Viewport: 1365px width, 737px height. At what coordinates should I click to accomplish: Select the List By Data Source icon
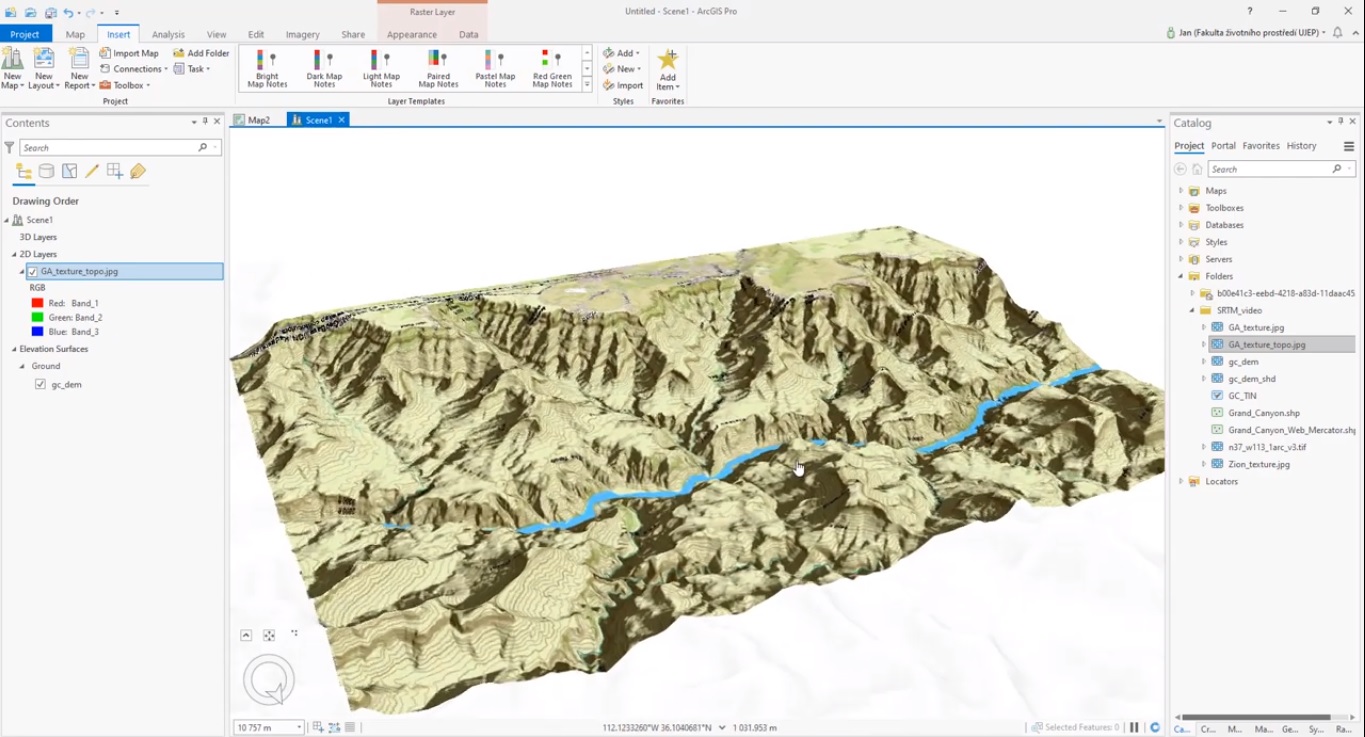click(46, 171)
